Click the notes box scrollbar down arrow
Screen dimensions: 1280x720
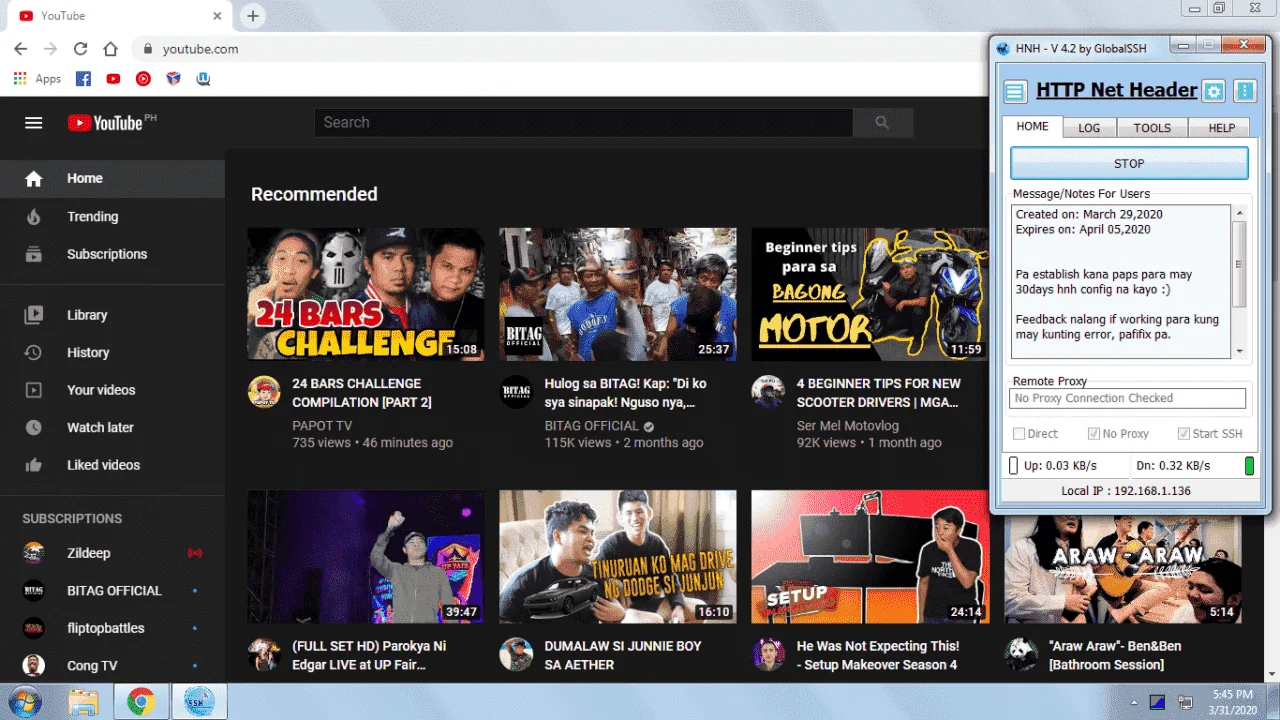pyautogui.click(x=1240, y=351)
